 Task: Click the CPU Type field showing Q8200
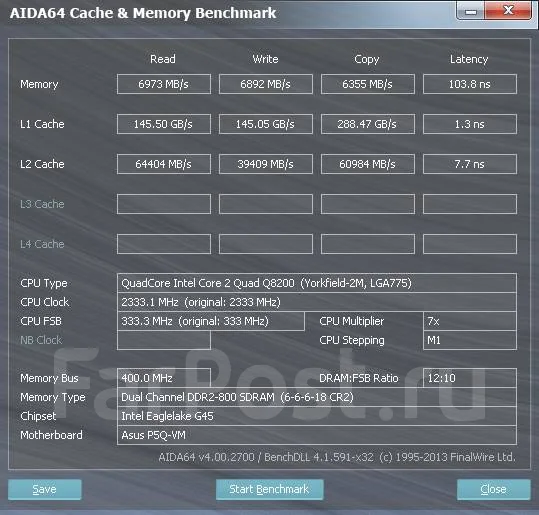(317, 283)
